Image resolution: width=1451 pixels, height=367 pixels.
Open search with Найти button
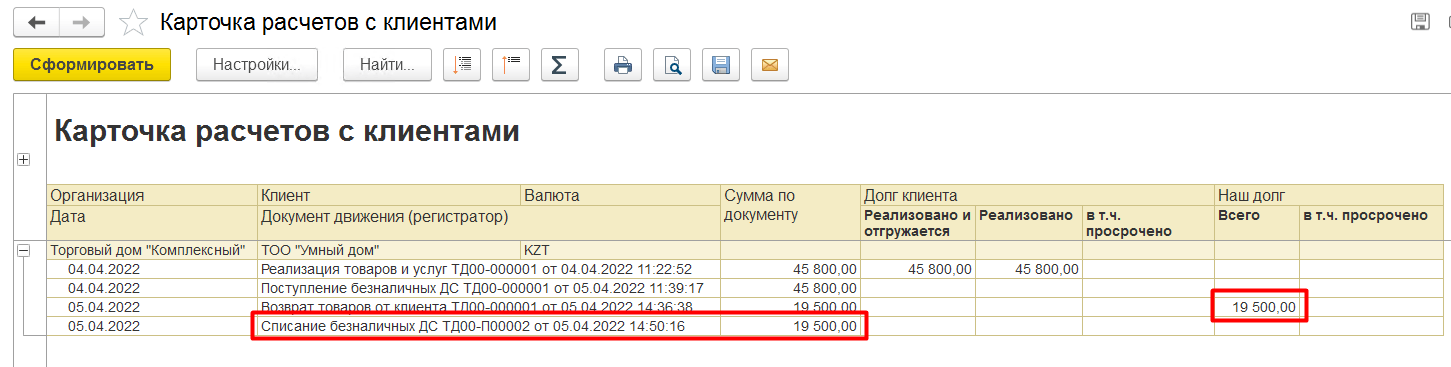point(387,65)
